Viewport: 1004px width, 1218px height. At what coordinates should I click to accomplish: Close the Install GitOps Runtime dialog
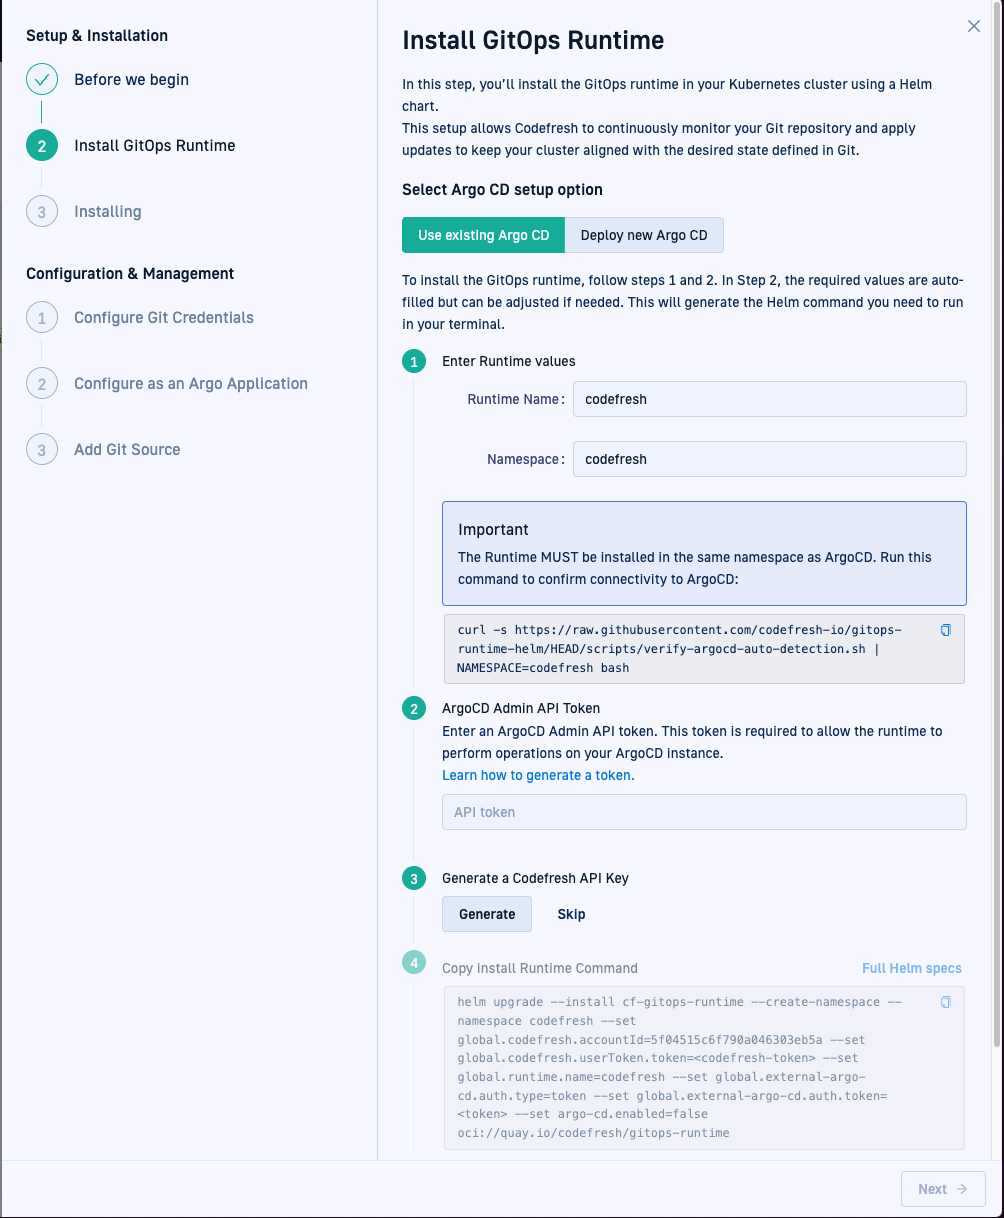[x=973, y=26]
